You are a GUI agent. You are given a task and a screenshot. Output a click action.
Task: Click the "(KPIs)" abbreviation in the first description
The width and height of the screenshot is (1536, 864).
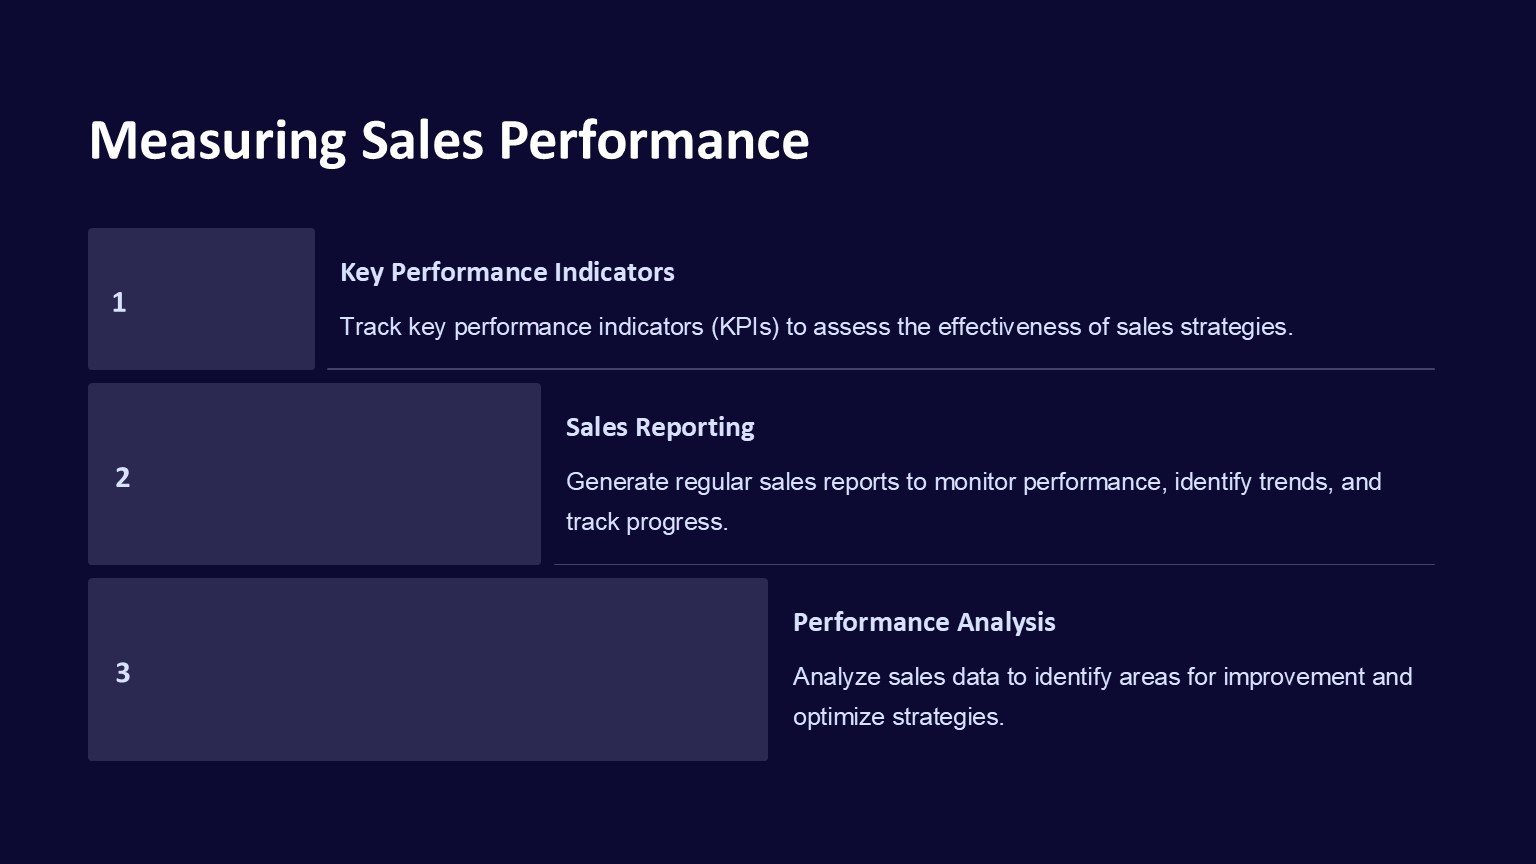(745, 327)
